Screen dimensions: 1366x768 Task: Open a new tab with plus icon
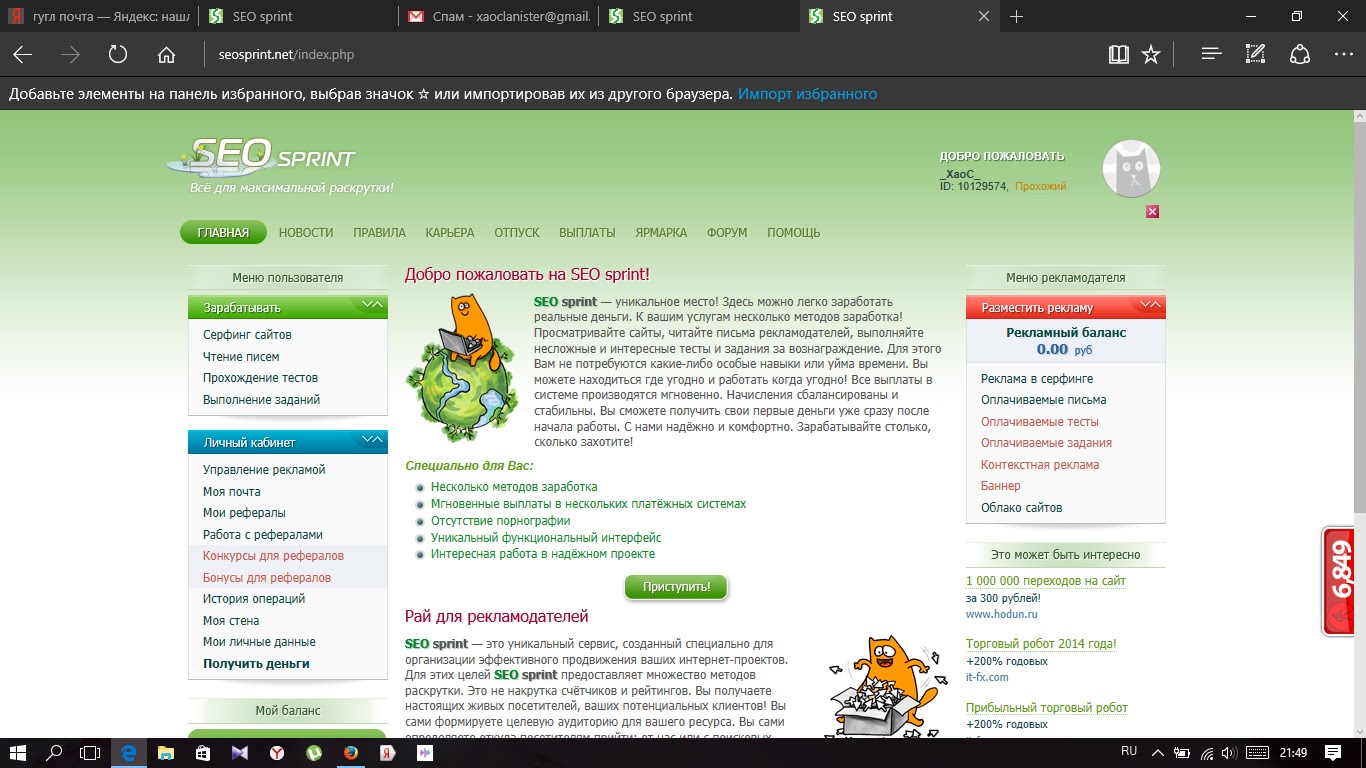(1017, 16)
